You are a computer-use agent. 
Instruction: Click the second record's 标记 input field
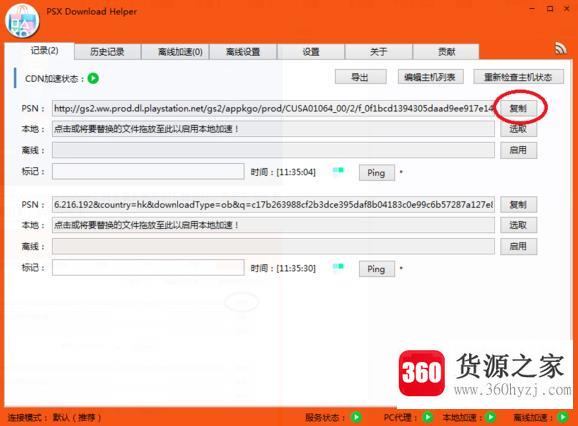click(148, 268)
